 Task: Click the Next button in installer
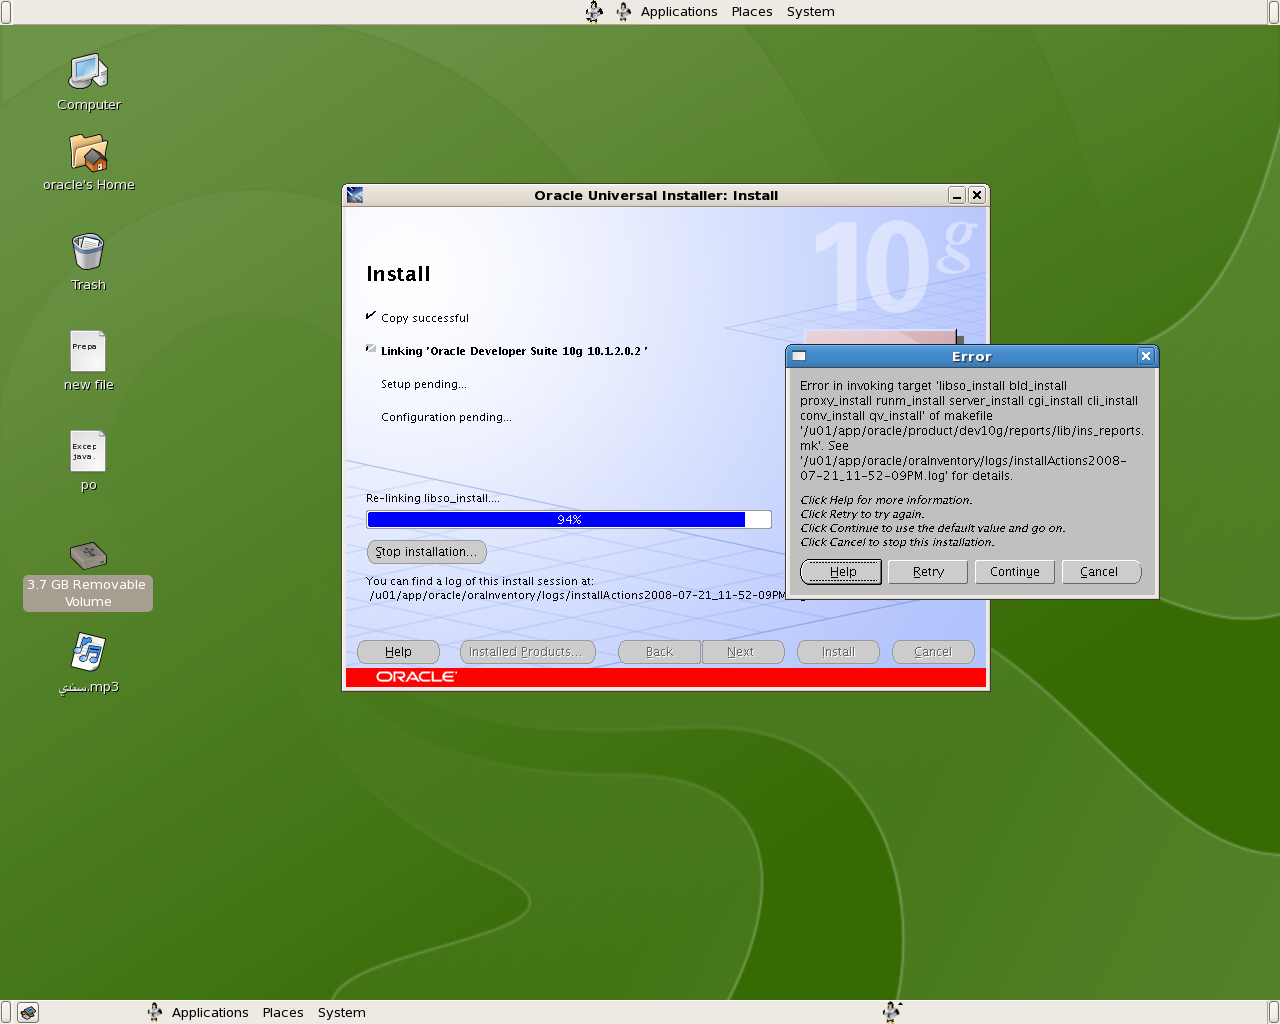[x=741, y=652]
